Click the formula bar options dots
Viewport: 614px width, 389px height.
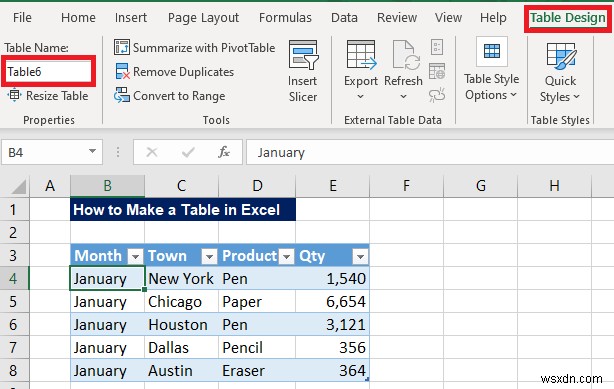tap(117, 152)
